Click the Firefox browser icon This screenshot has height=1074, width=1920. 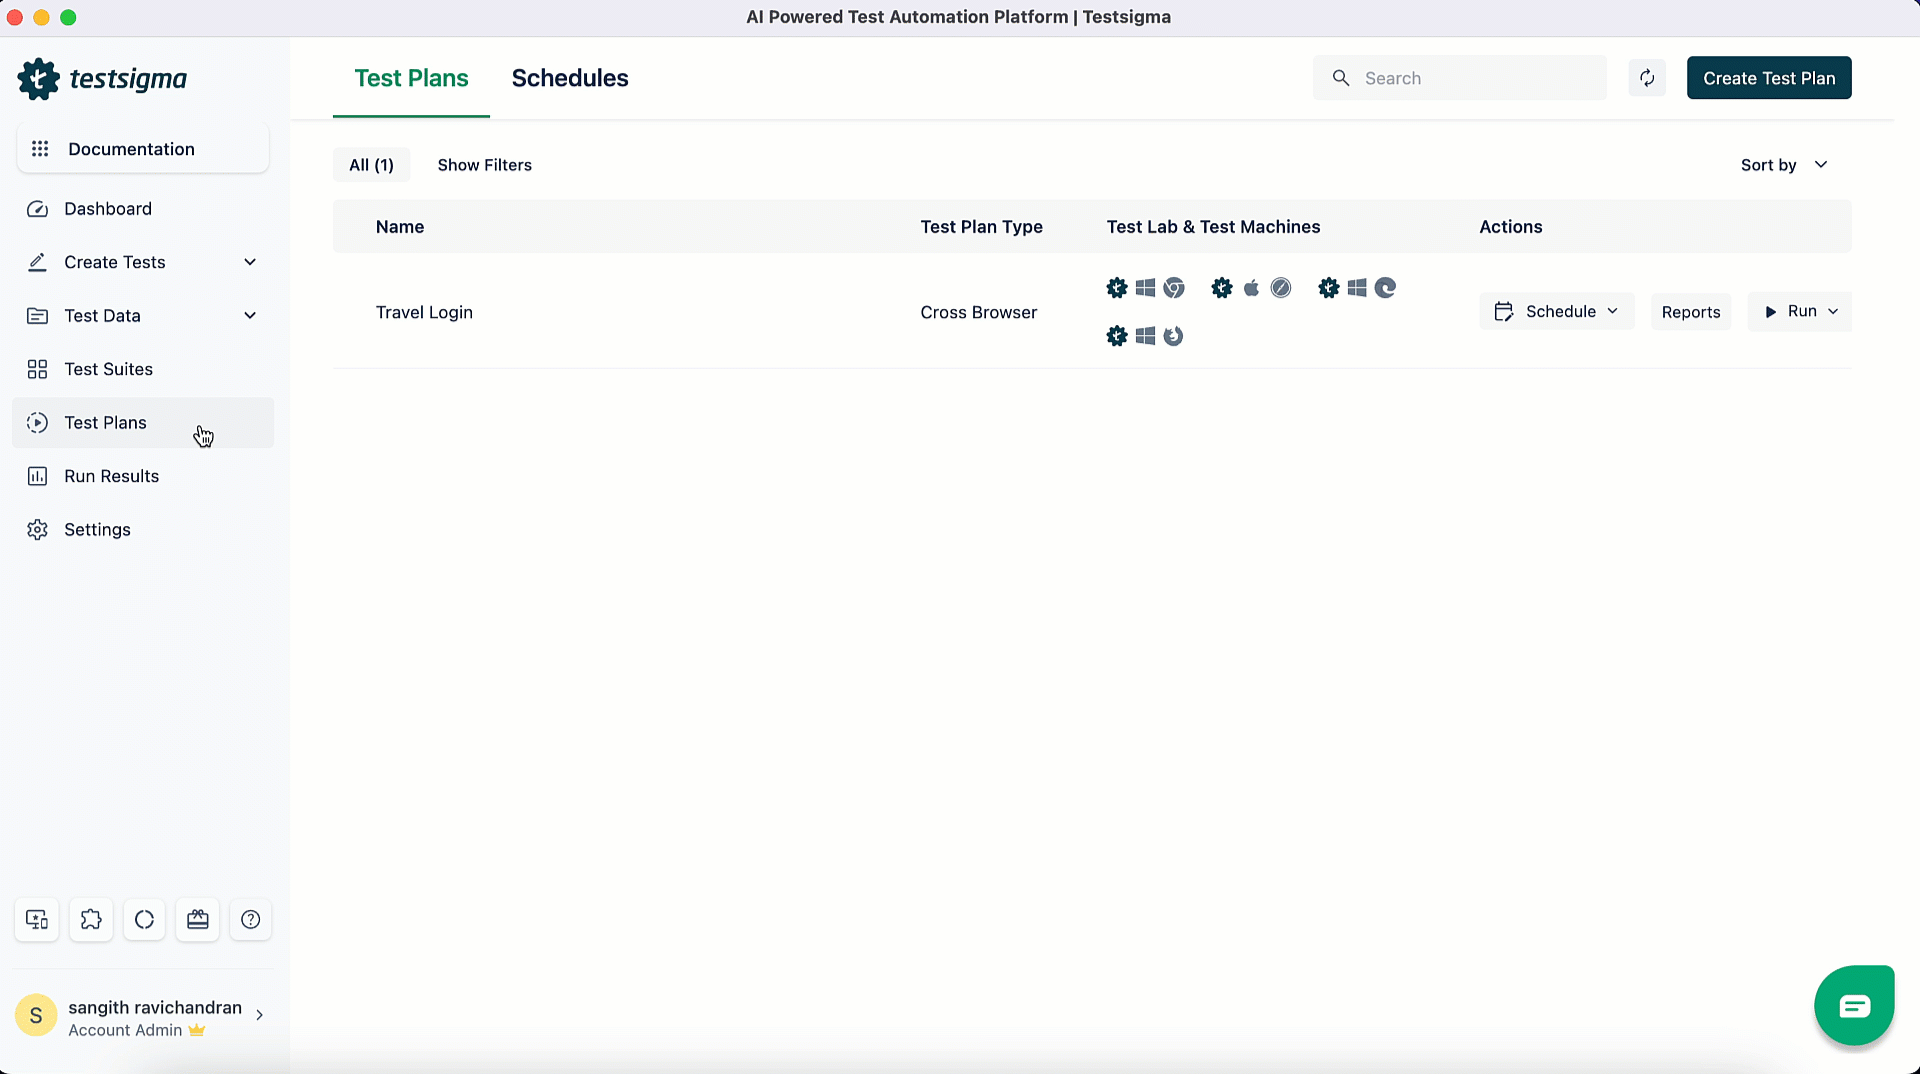pyautogui.click(x=1174, y=336)
